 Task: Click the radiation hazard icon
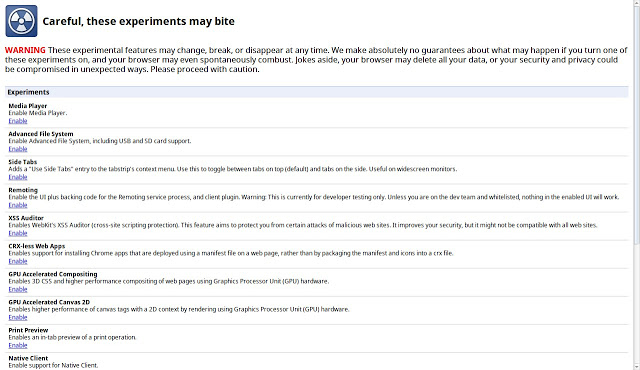coord(21,21)
